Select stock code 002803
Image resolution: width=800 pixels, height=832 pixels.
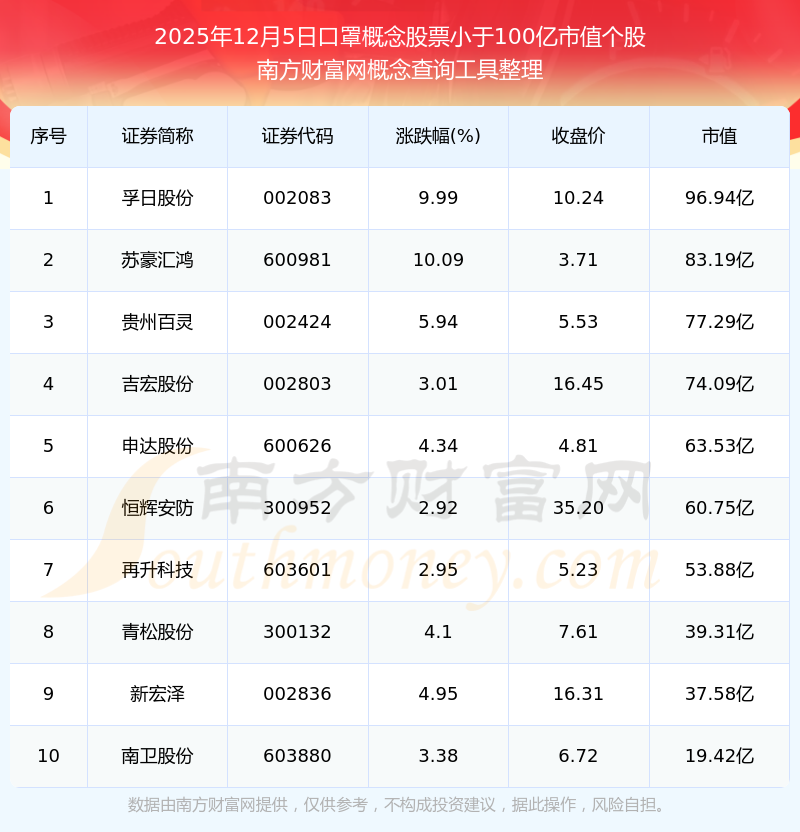coord(297,384)
